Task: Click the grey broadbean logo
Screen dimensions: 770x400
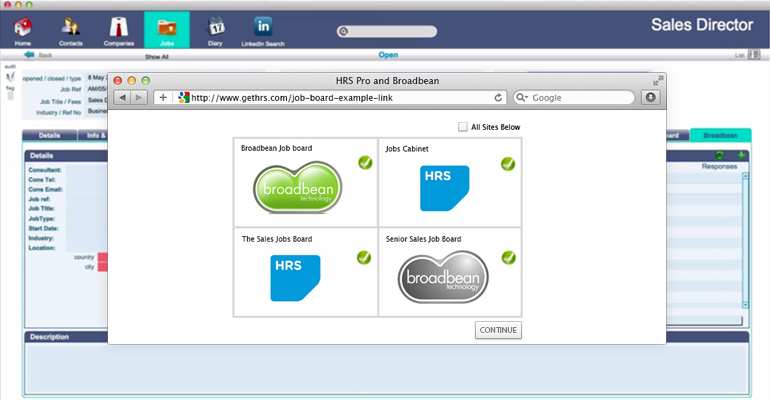Action: tap(443, 277)
